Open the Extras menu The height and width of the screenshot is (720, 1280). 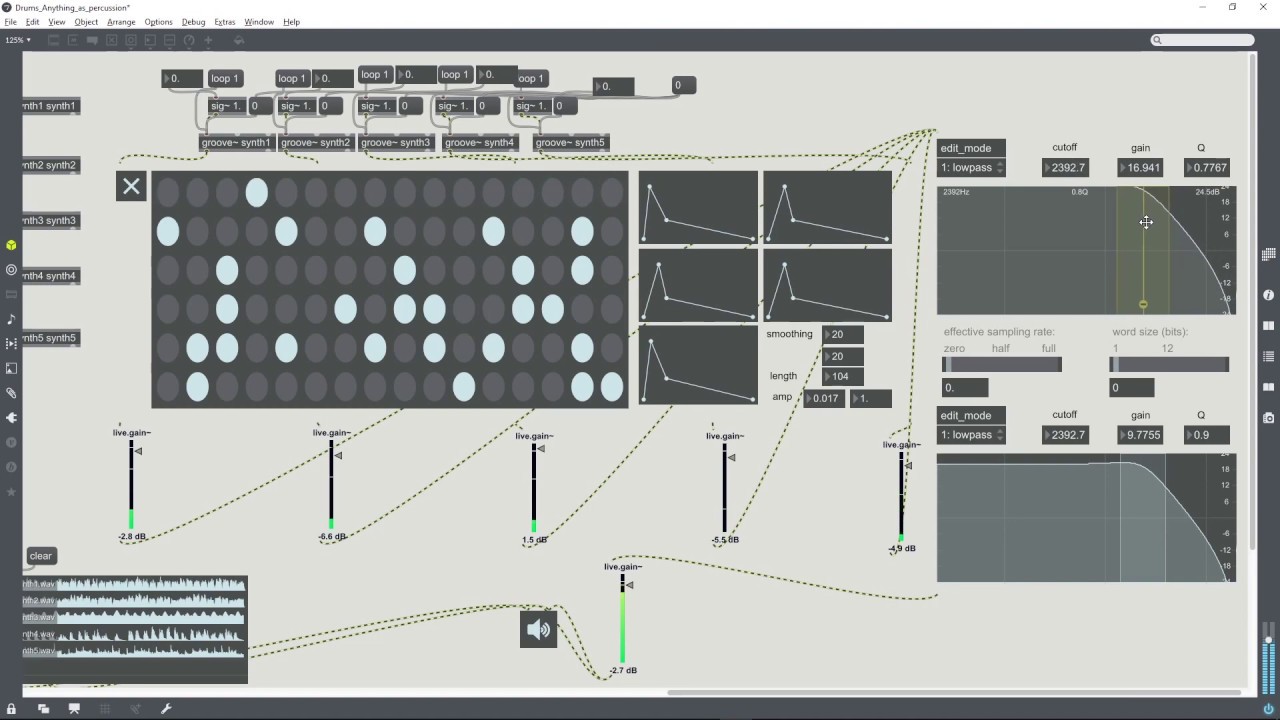[225, 22]
